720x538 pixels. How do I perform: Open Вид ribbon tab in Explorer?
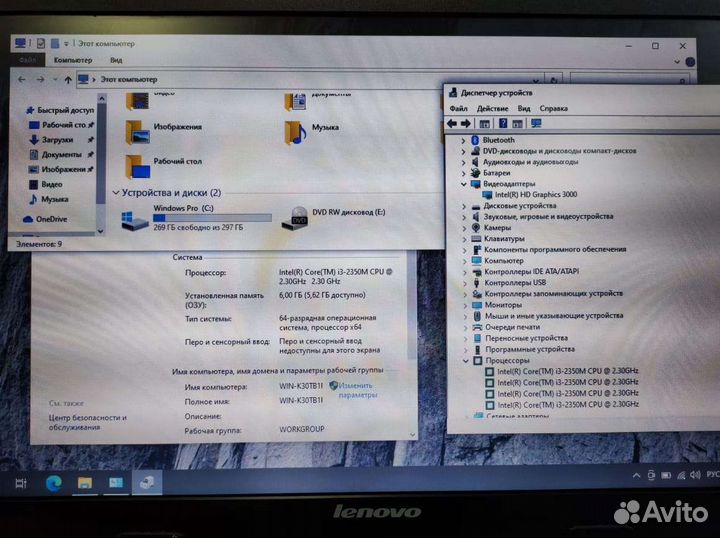(x=116, y=60)
